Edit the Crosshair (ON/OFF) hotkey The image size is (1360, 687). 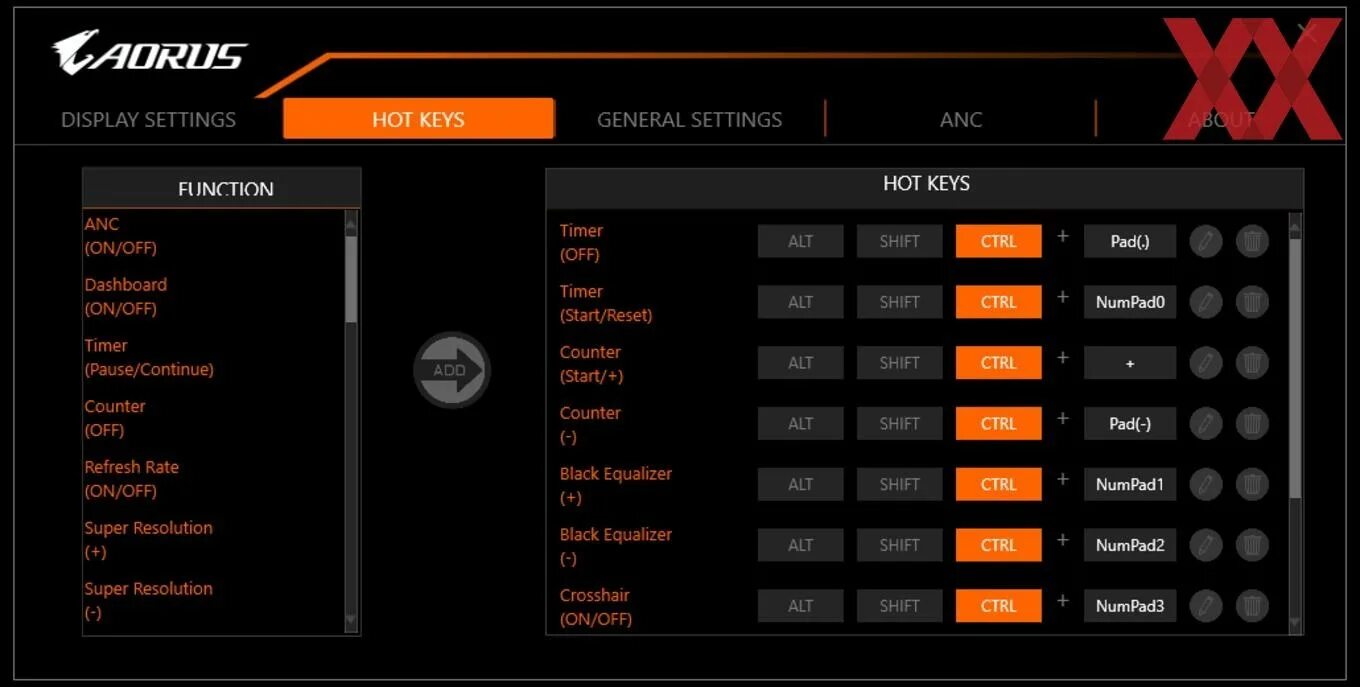[x=1205, y=605]
